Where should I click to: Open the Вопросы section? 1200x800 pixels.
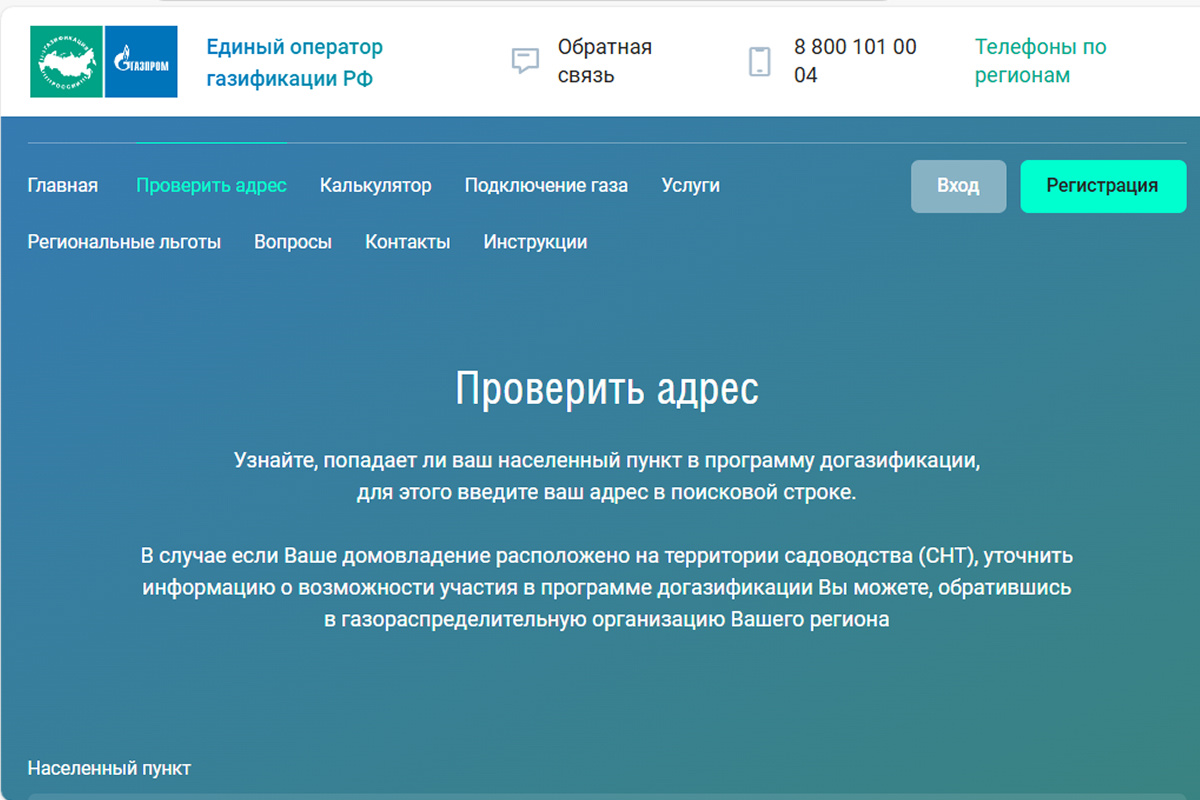click(293, 241)
